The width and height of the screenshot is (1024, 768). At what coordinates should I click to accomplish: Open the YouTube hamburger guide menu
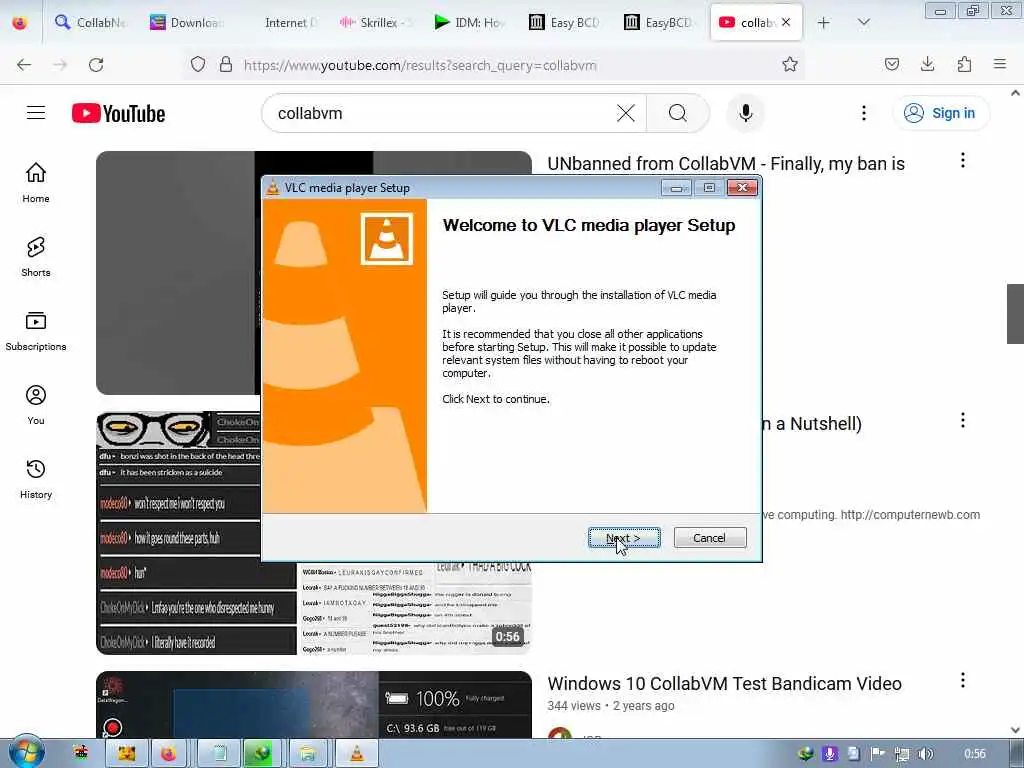coord(36,113)
